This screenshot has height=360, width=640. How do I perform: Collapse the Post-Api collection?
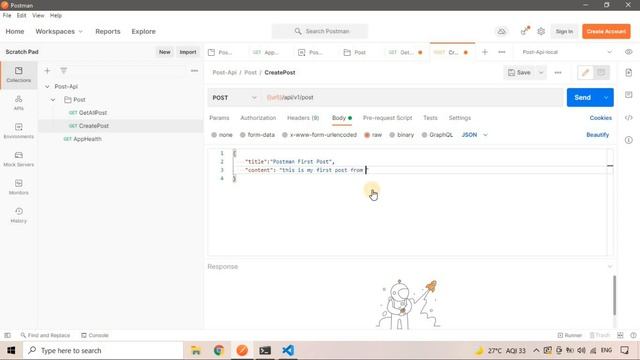tap(47, 87)
